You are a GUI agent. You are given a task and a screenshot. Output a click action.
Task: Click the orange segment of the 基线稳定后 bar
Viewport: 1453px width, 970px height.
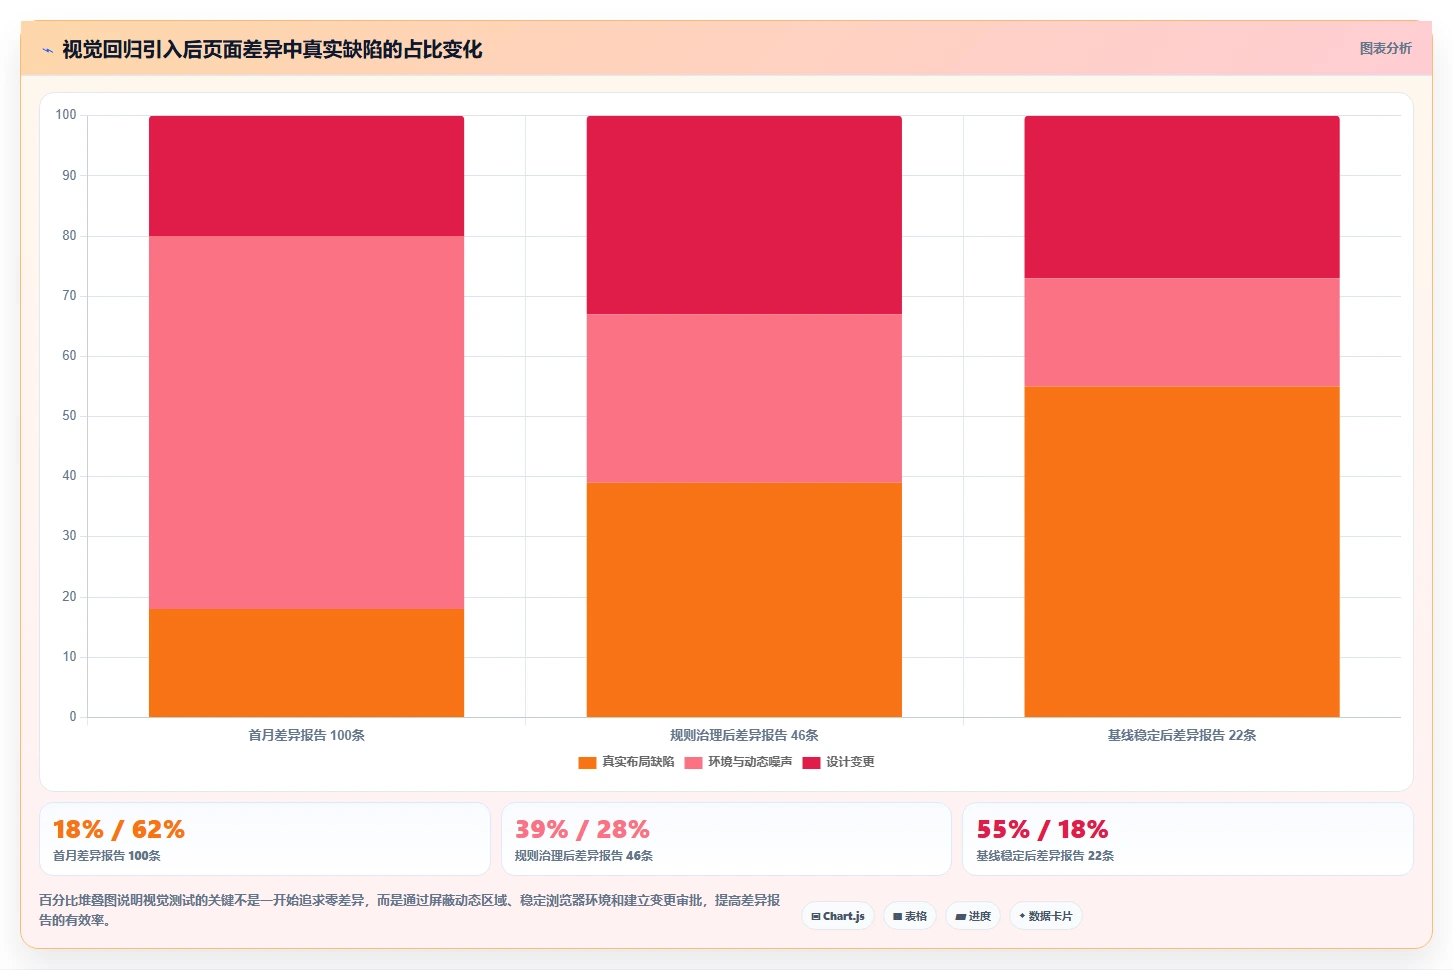(x=1182, y=552)
